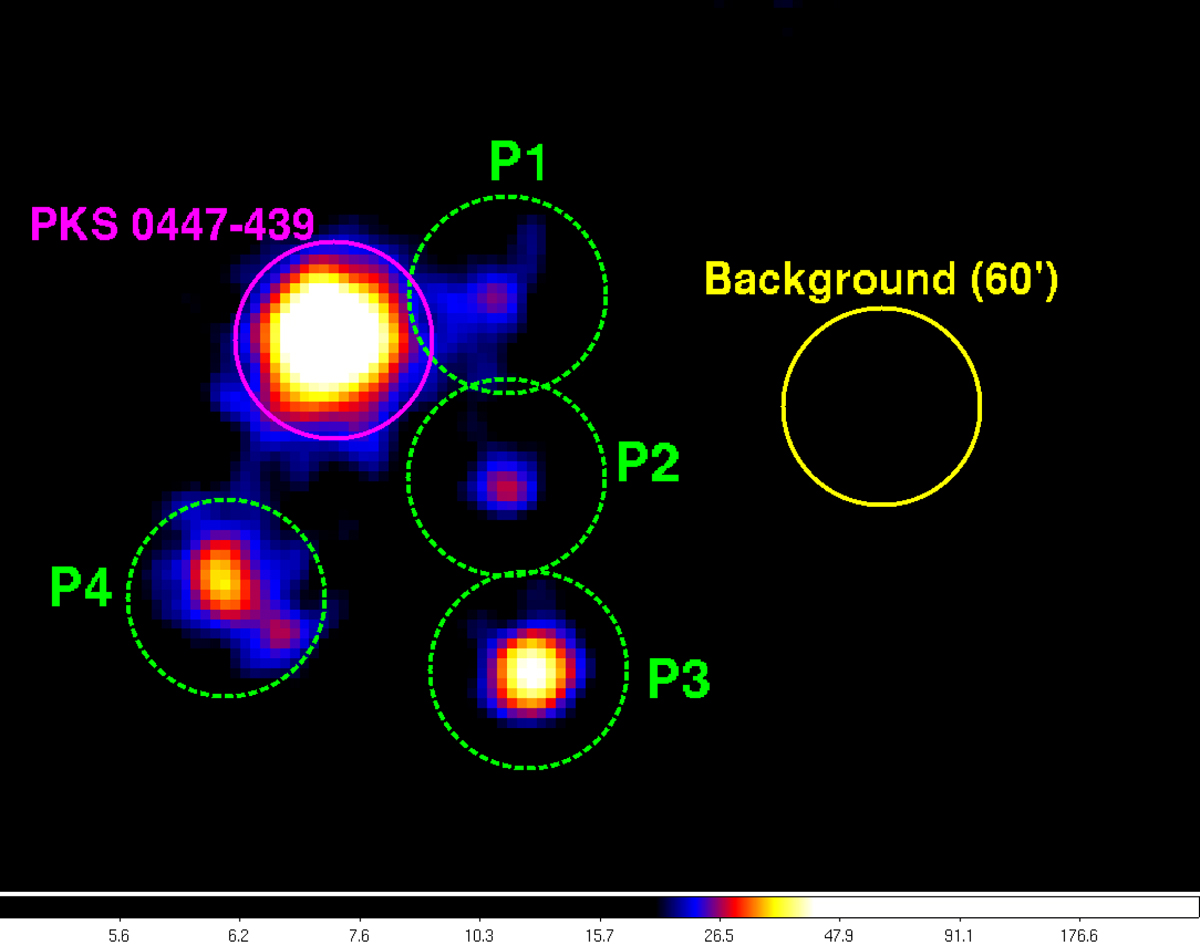Select the green P2 label
1200x946 pixels.
coord(647,463)
